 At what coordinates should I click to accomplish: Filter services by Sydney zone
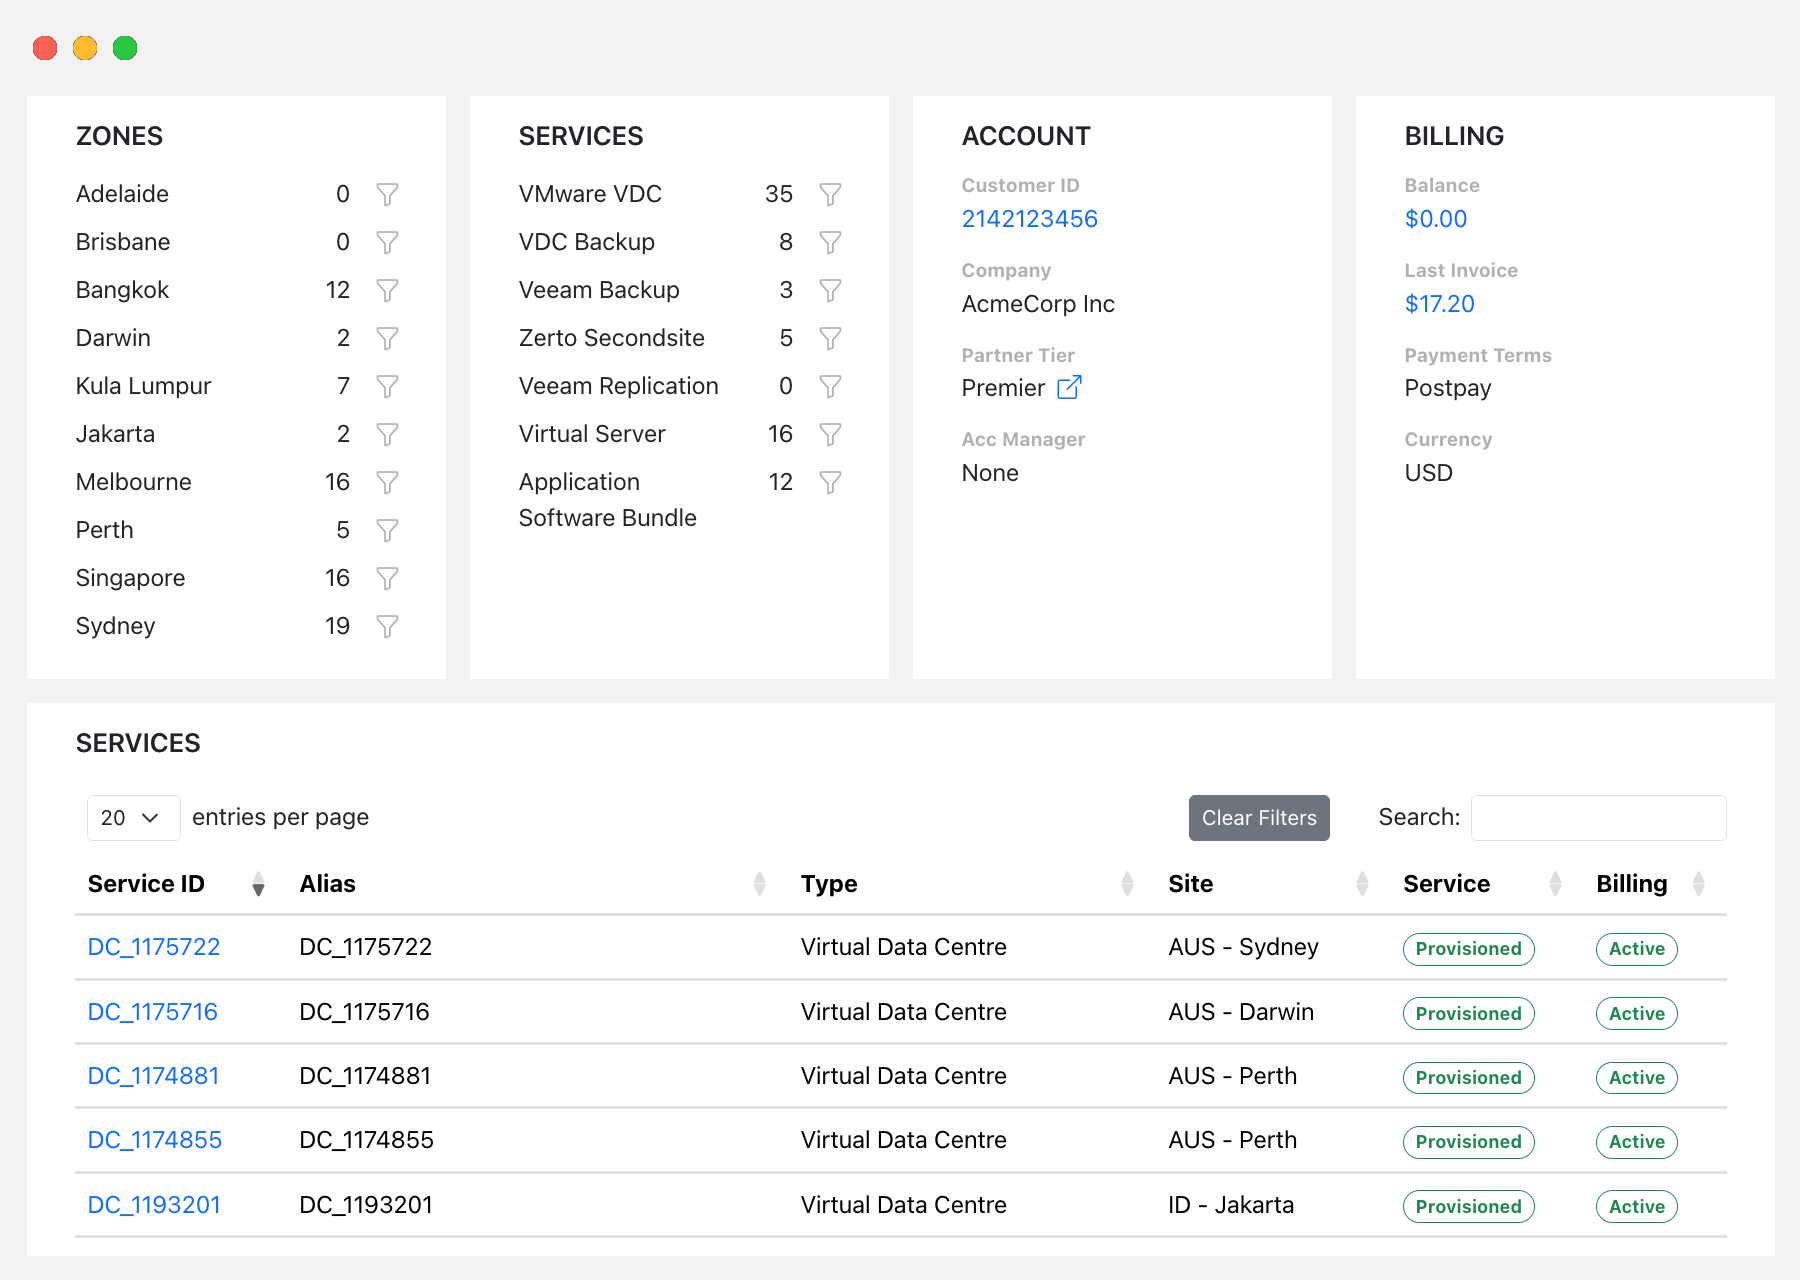(x=387, y=626)
